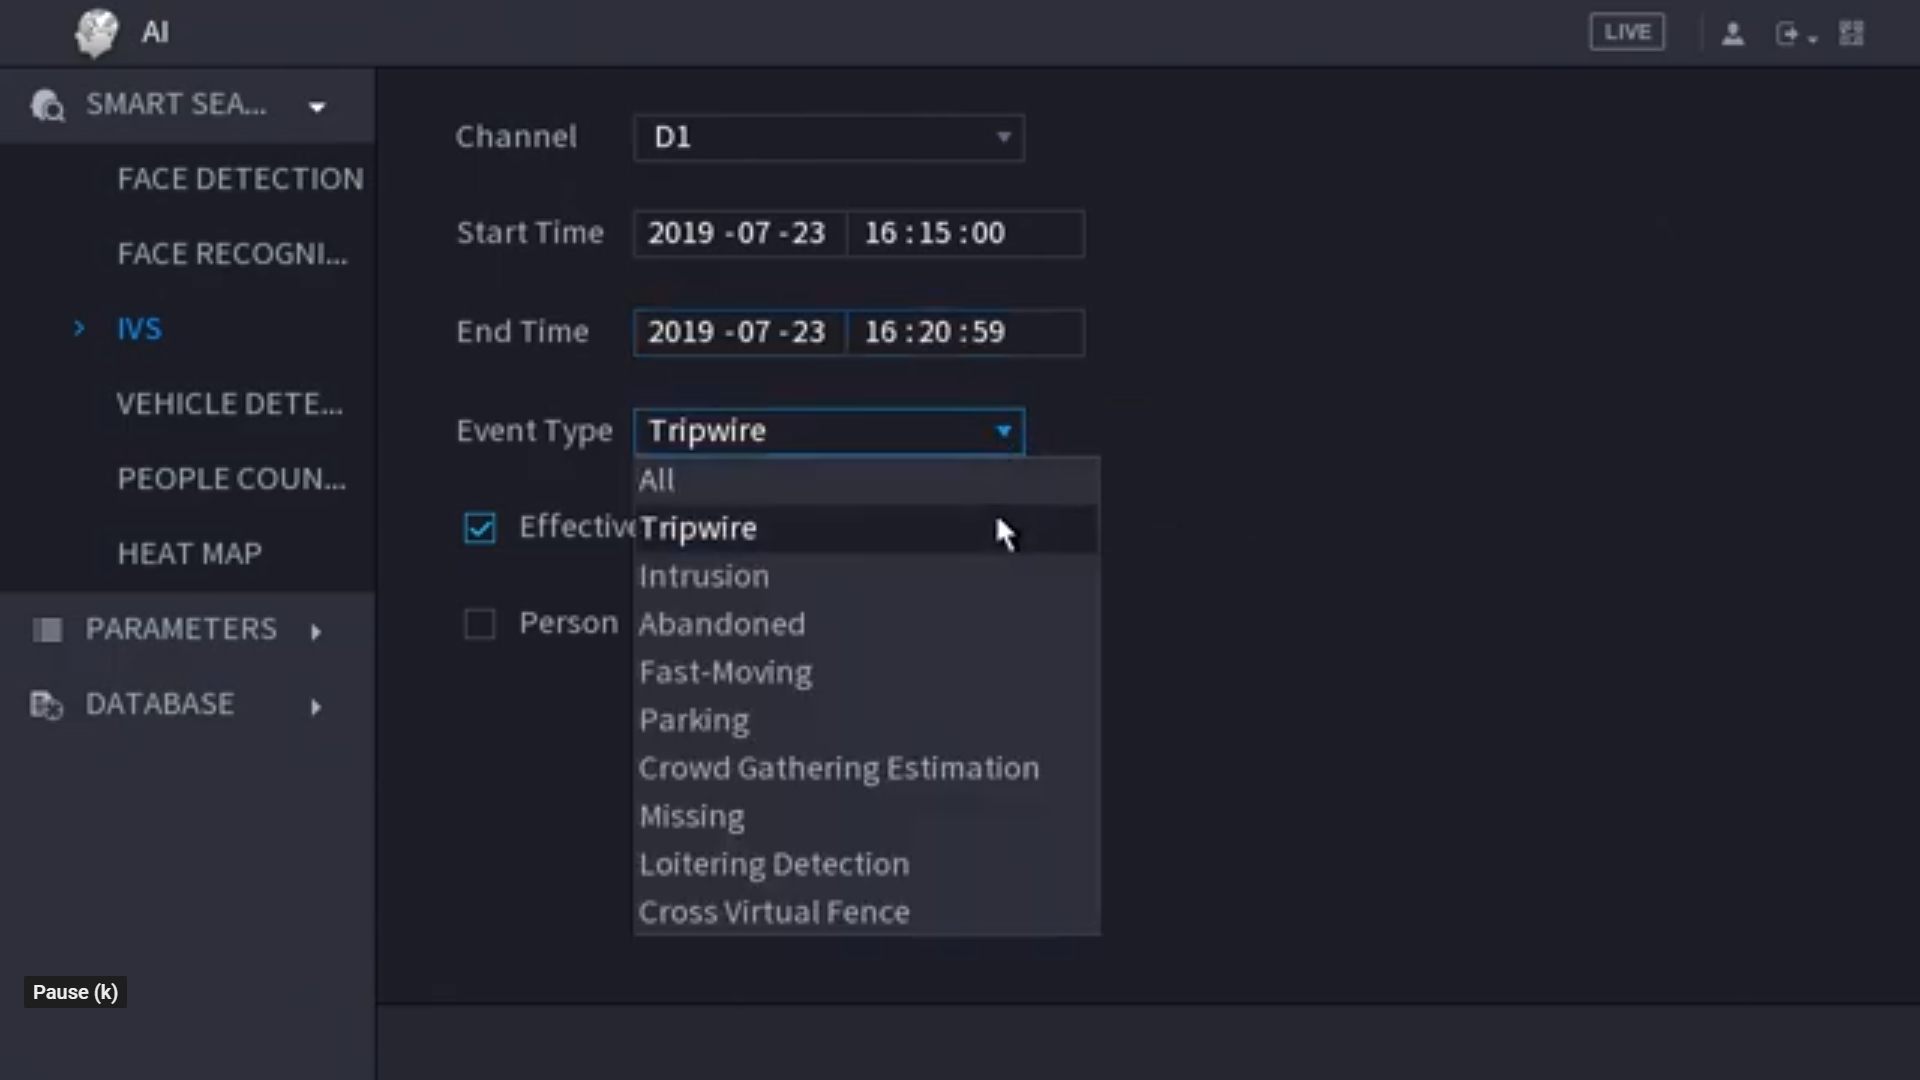
Task: Choose Loitering Detection event type
Action: pyautogui.click(x=774, y=865)
